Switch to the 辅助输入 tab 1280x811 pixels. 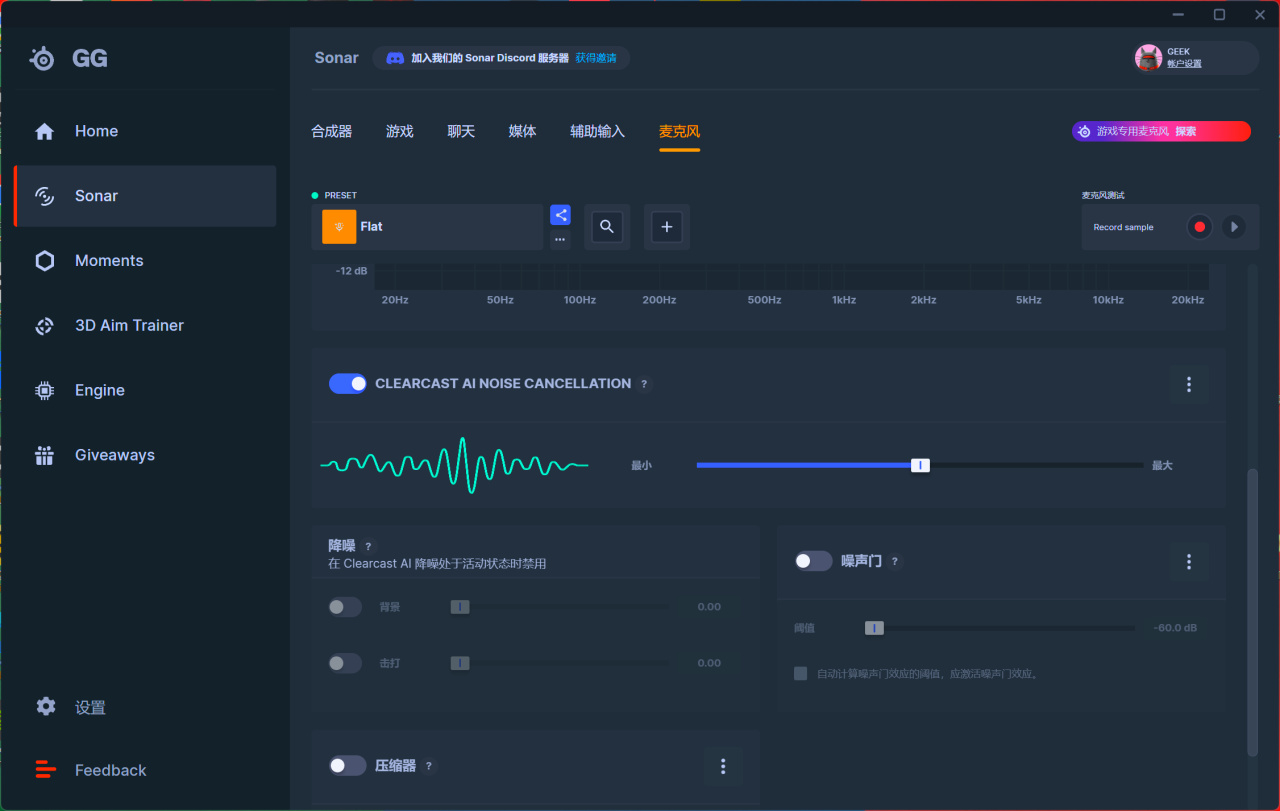(597, 131)
